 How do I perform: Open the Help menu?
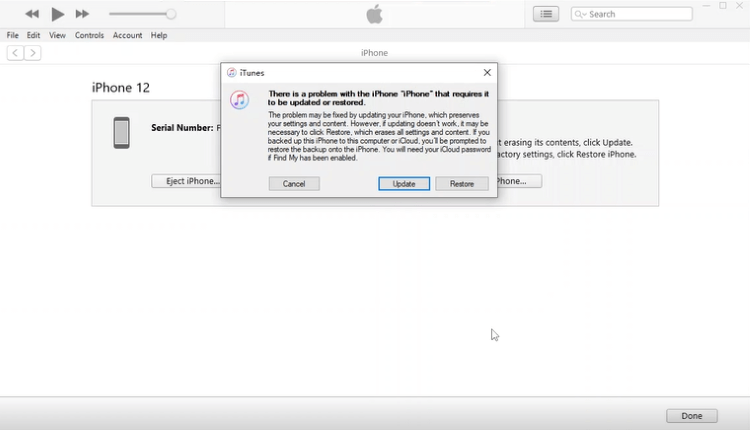tap(159, 35)
